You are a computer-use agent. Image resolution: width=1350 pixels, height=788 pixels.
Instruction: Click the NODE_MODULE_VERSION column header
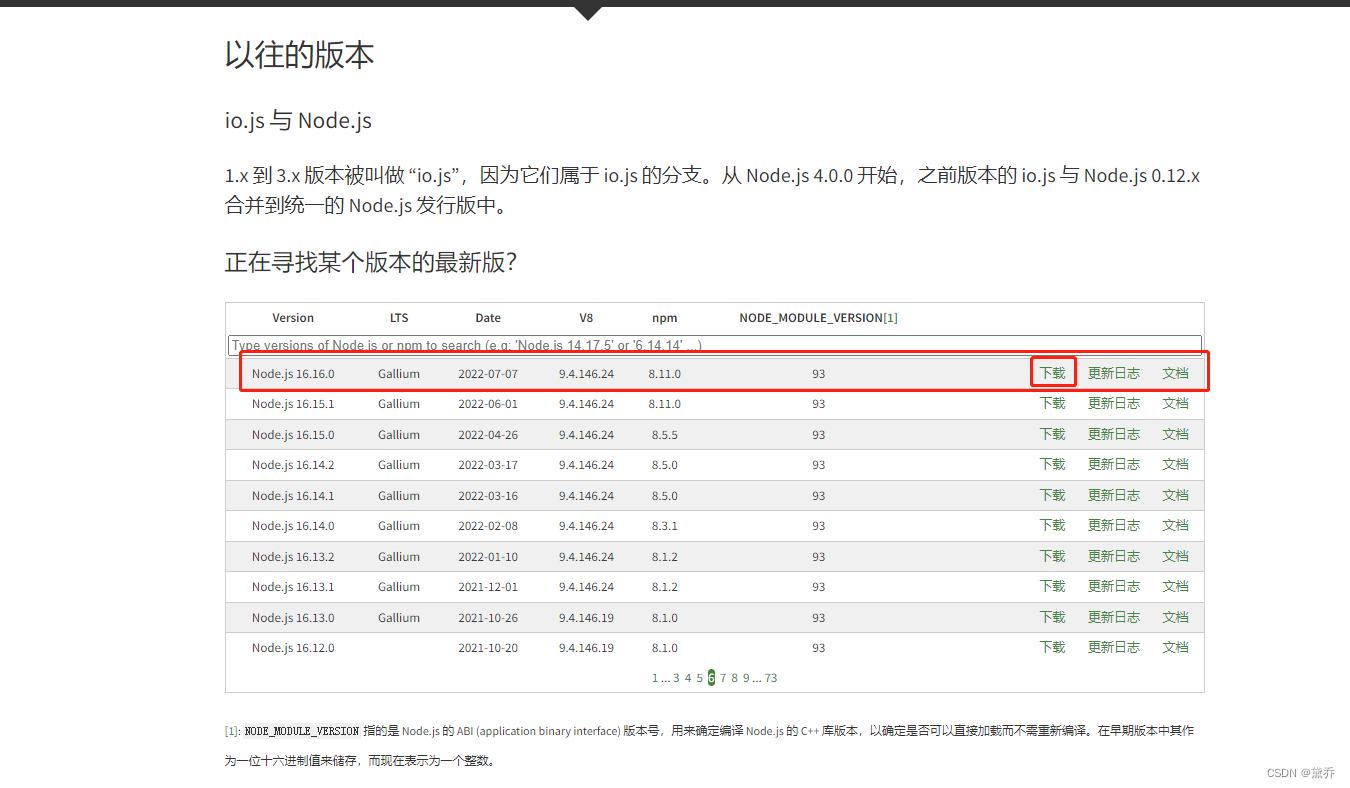tap(811, 318)
